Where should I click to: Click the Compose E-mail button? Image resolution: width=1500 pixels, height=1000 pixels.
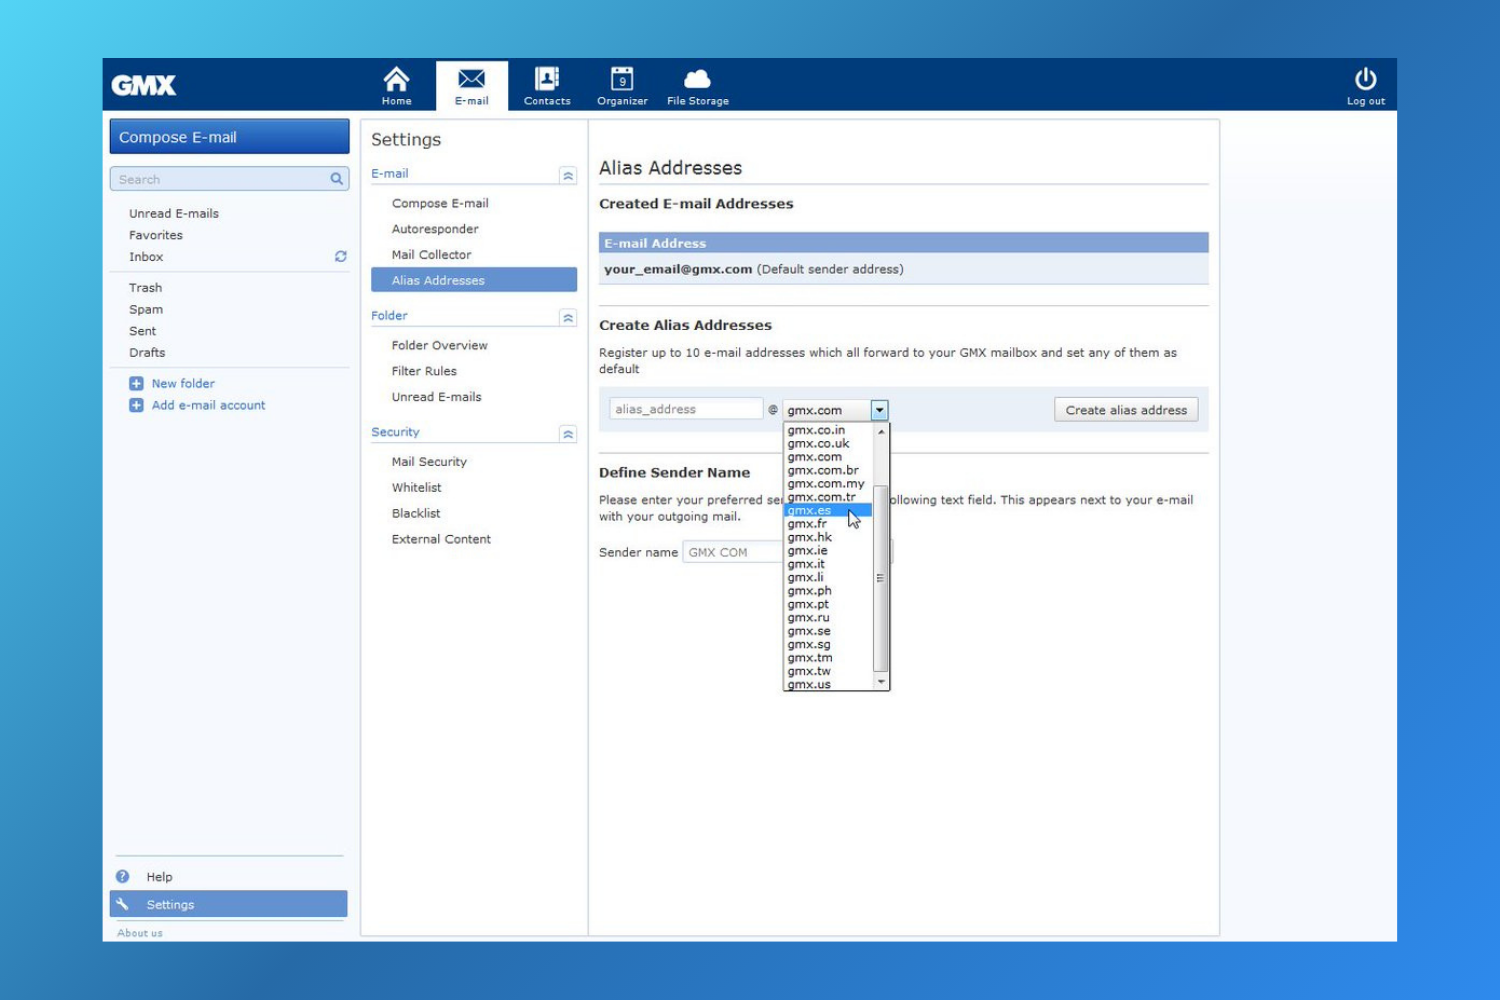(229, 137)
